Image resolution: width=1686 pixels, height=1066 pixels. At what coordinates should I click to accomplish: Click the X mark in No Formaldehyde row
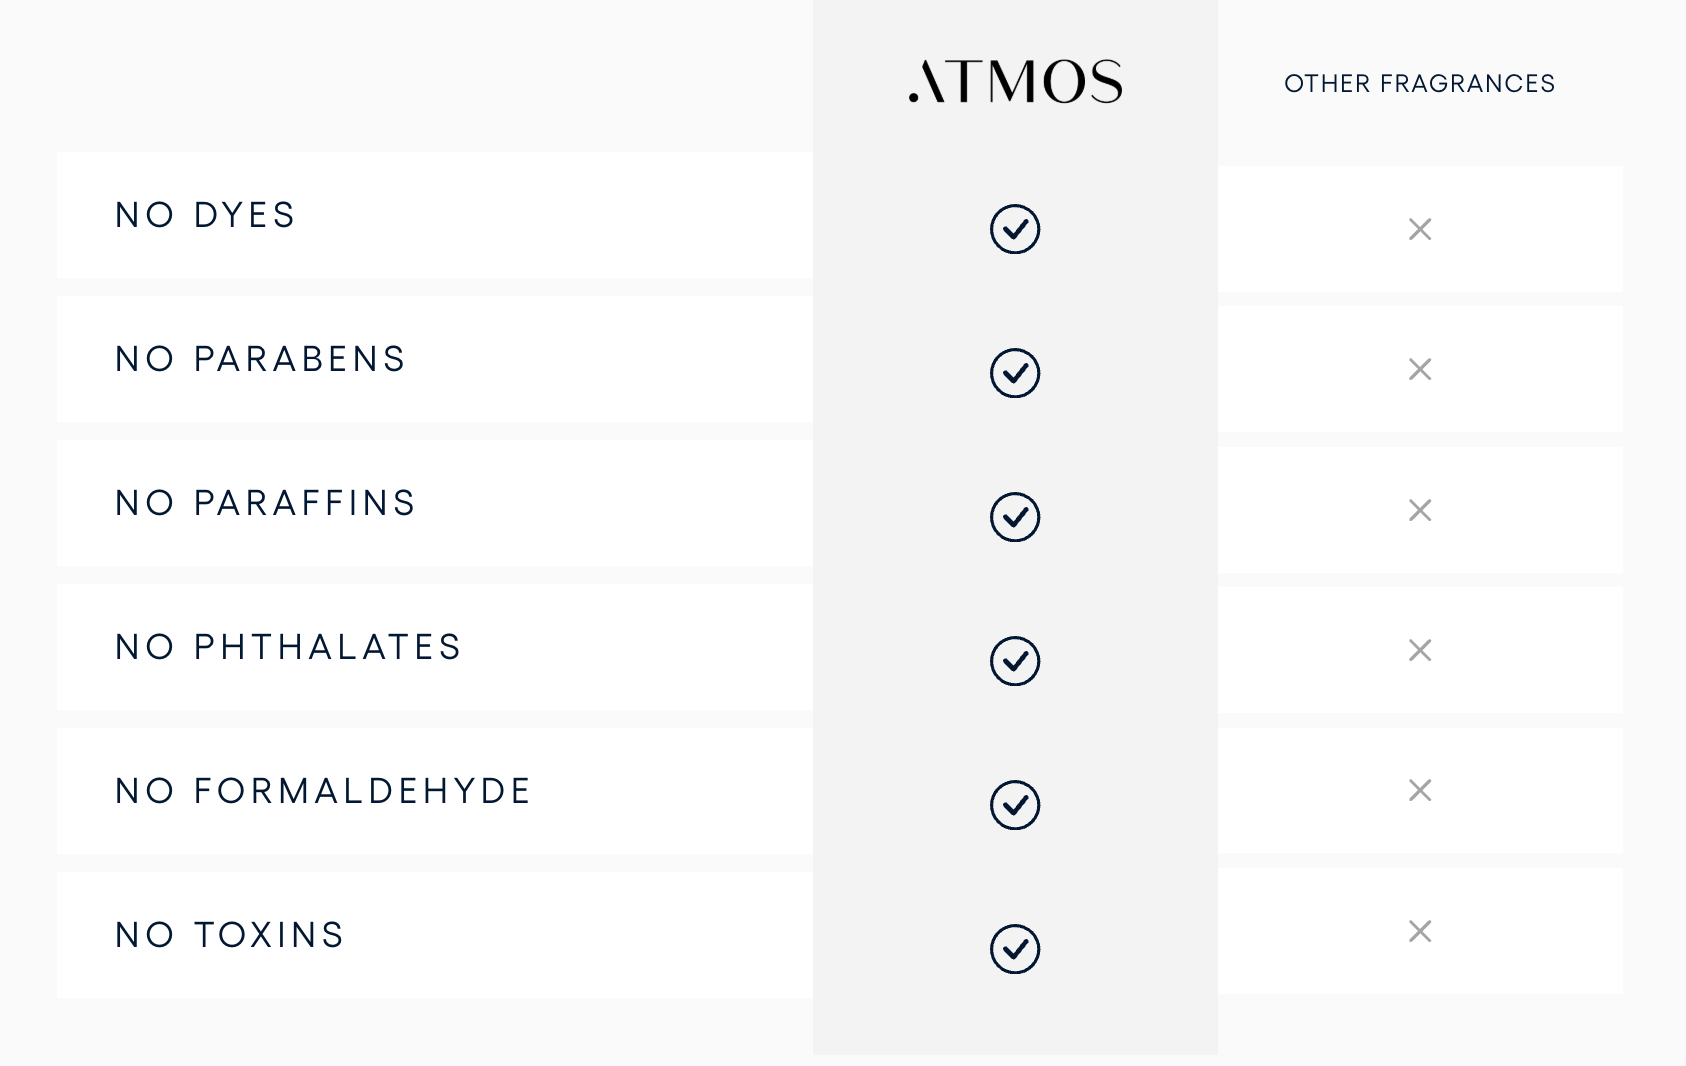point(1420,790)
